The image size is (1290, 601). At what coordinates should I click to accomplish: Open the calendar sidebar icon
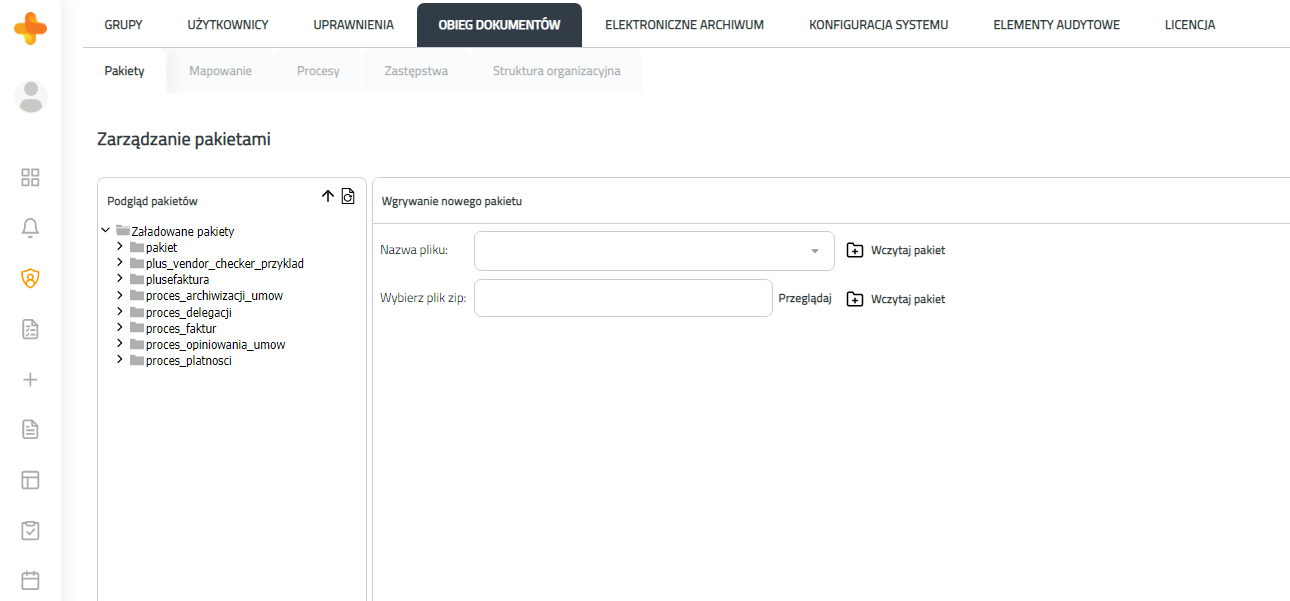[30, 580]
